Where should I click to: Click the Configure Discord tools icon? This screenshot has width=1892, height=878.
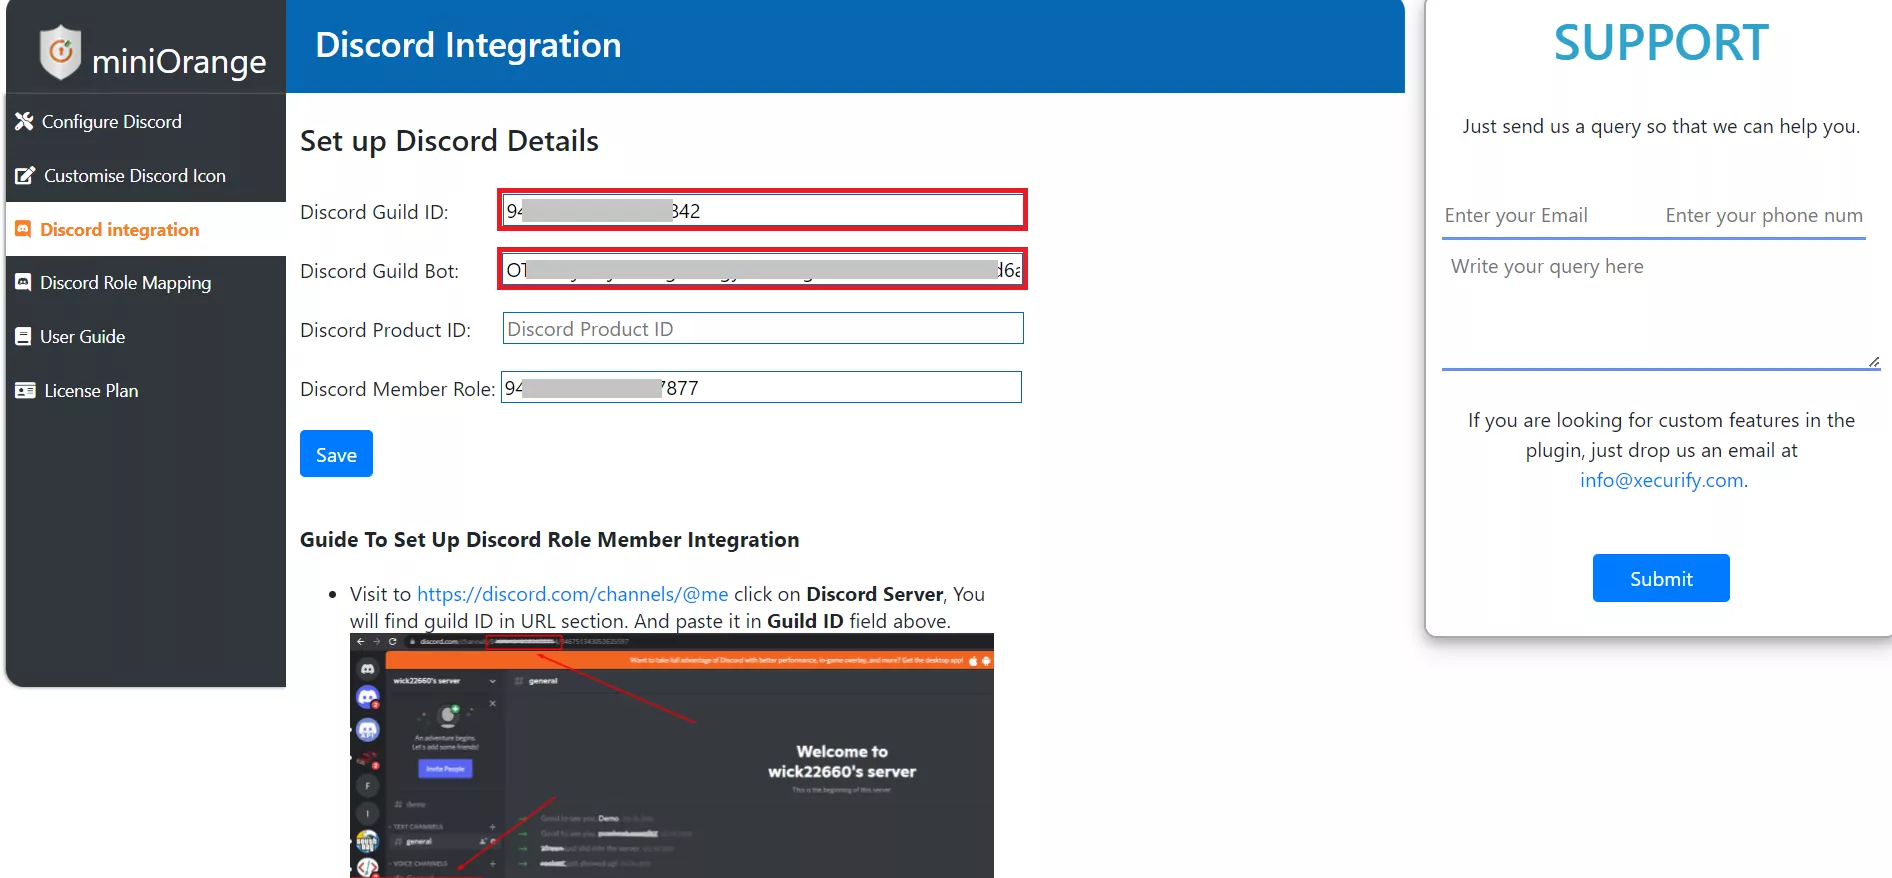click(24, 121)
